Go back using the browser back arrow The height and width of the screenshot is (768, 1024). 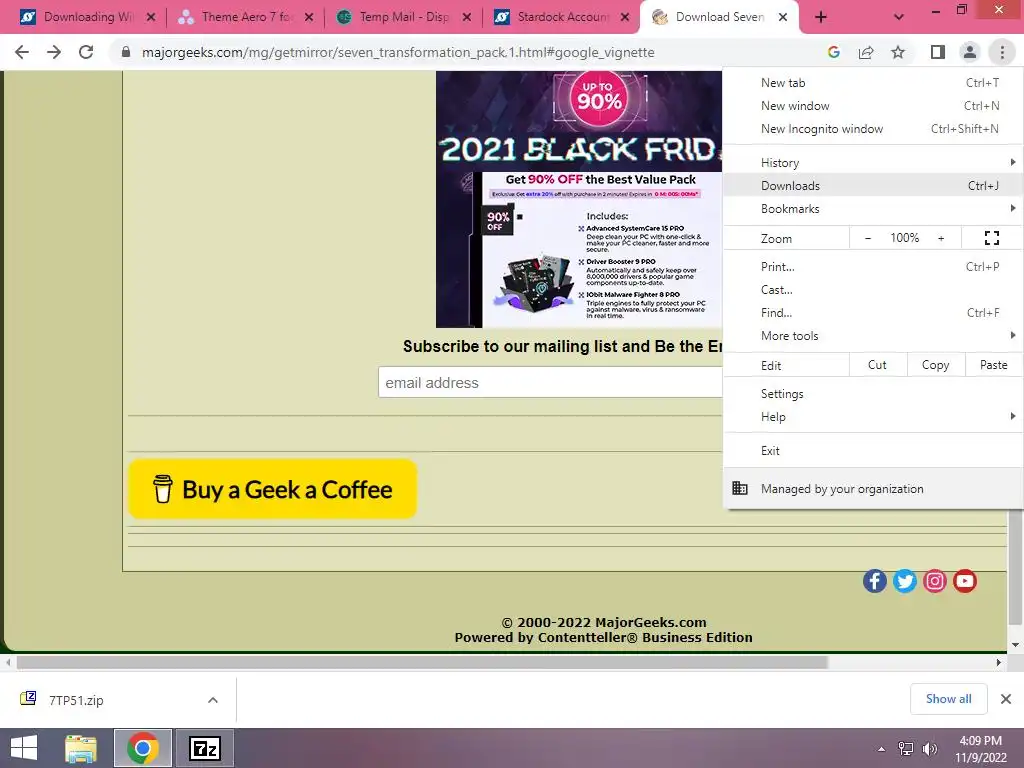coord(22,52)
